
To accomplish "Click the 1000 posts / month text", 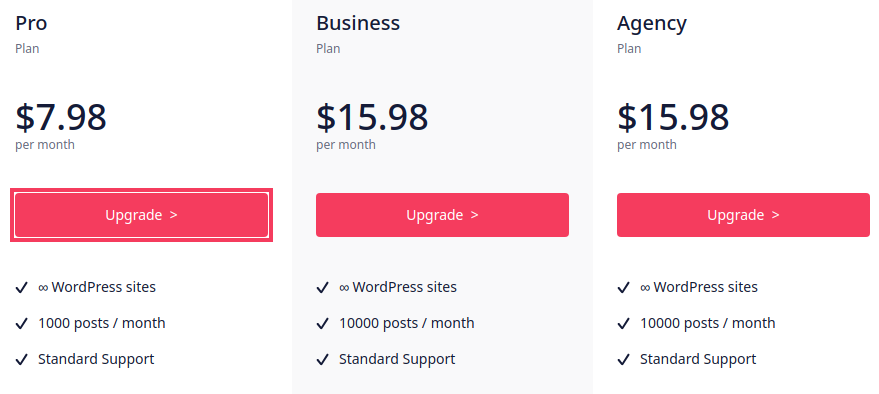I will tap(101, 323).
